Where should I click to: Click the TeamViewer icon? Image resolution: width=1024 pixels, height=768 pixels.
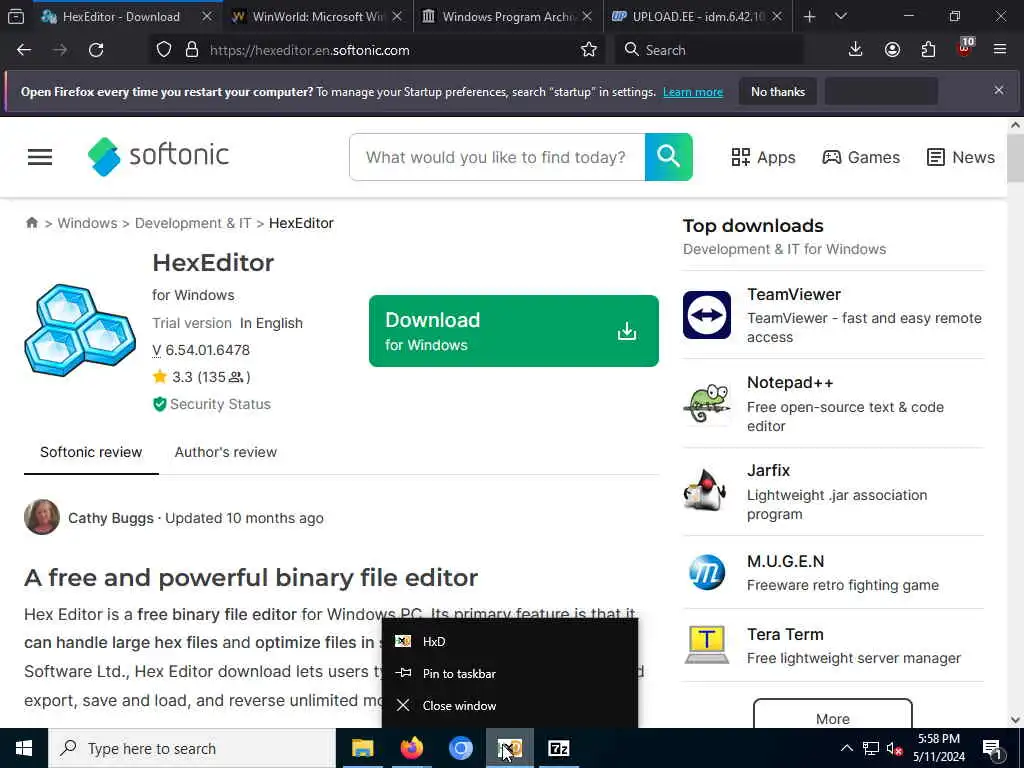(x=707, y=315)
